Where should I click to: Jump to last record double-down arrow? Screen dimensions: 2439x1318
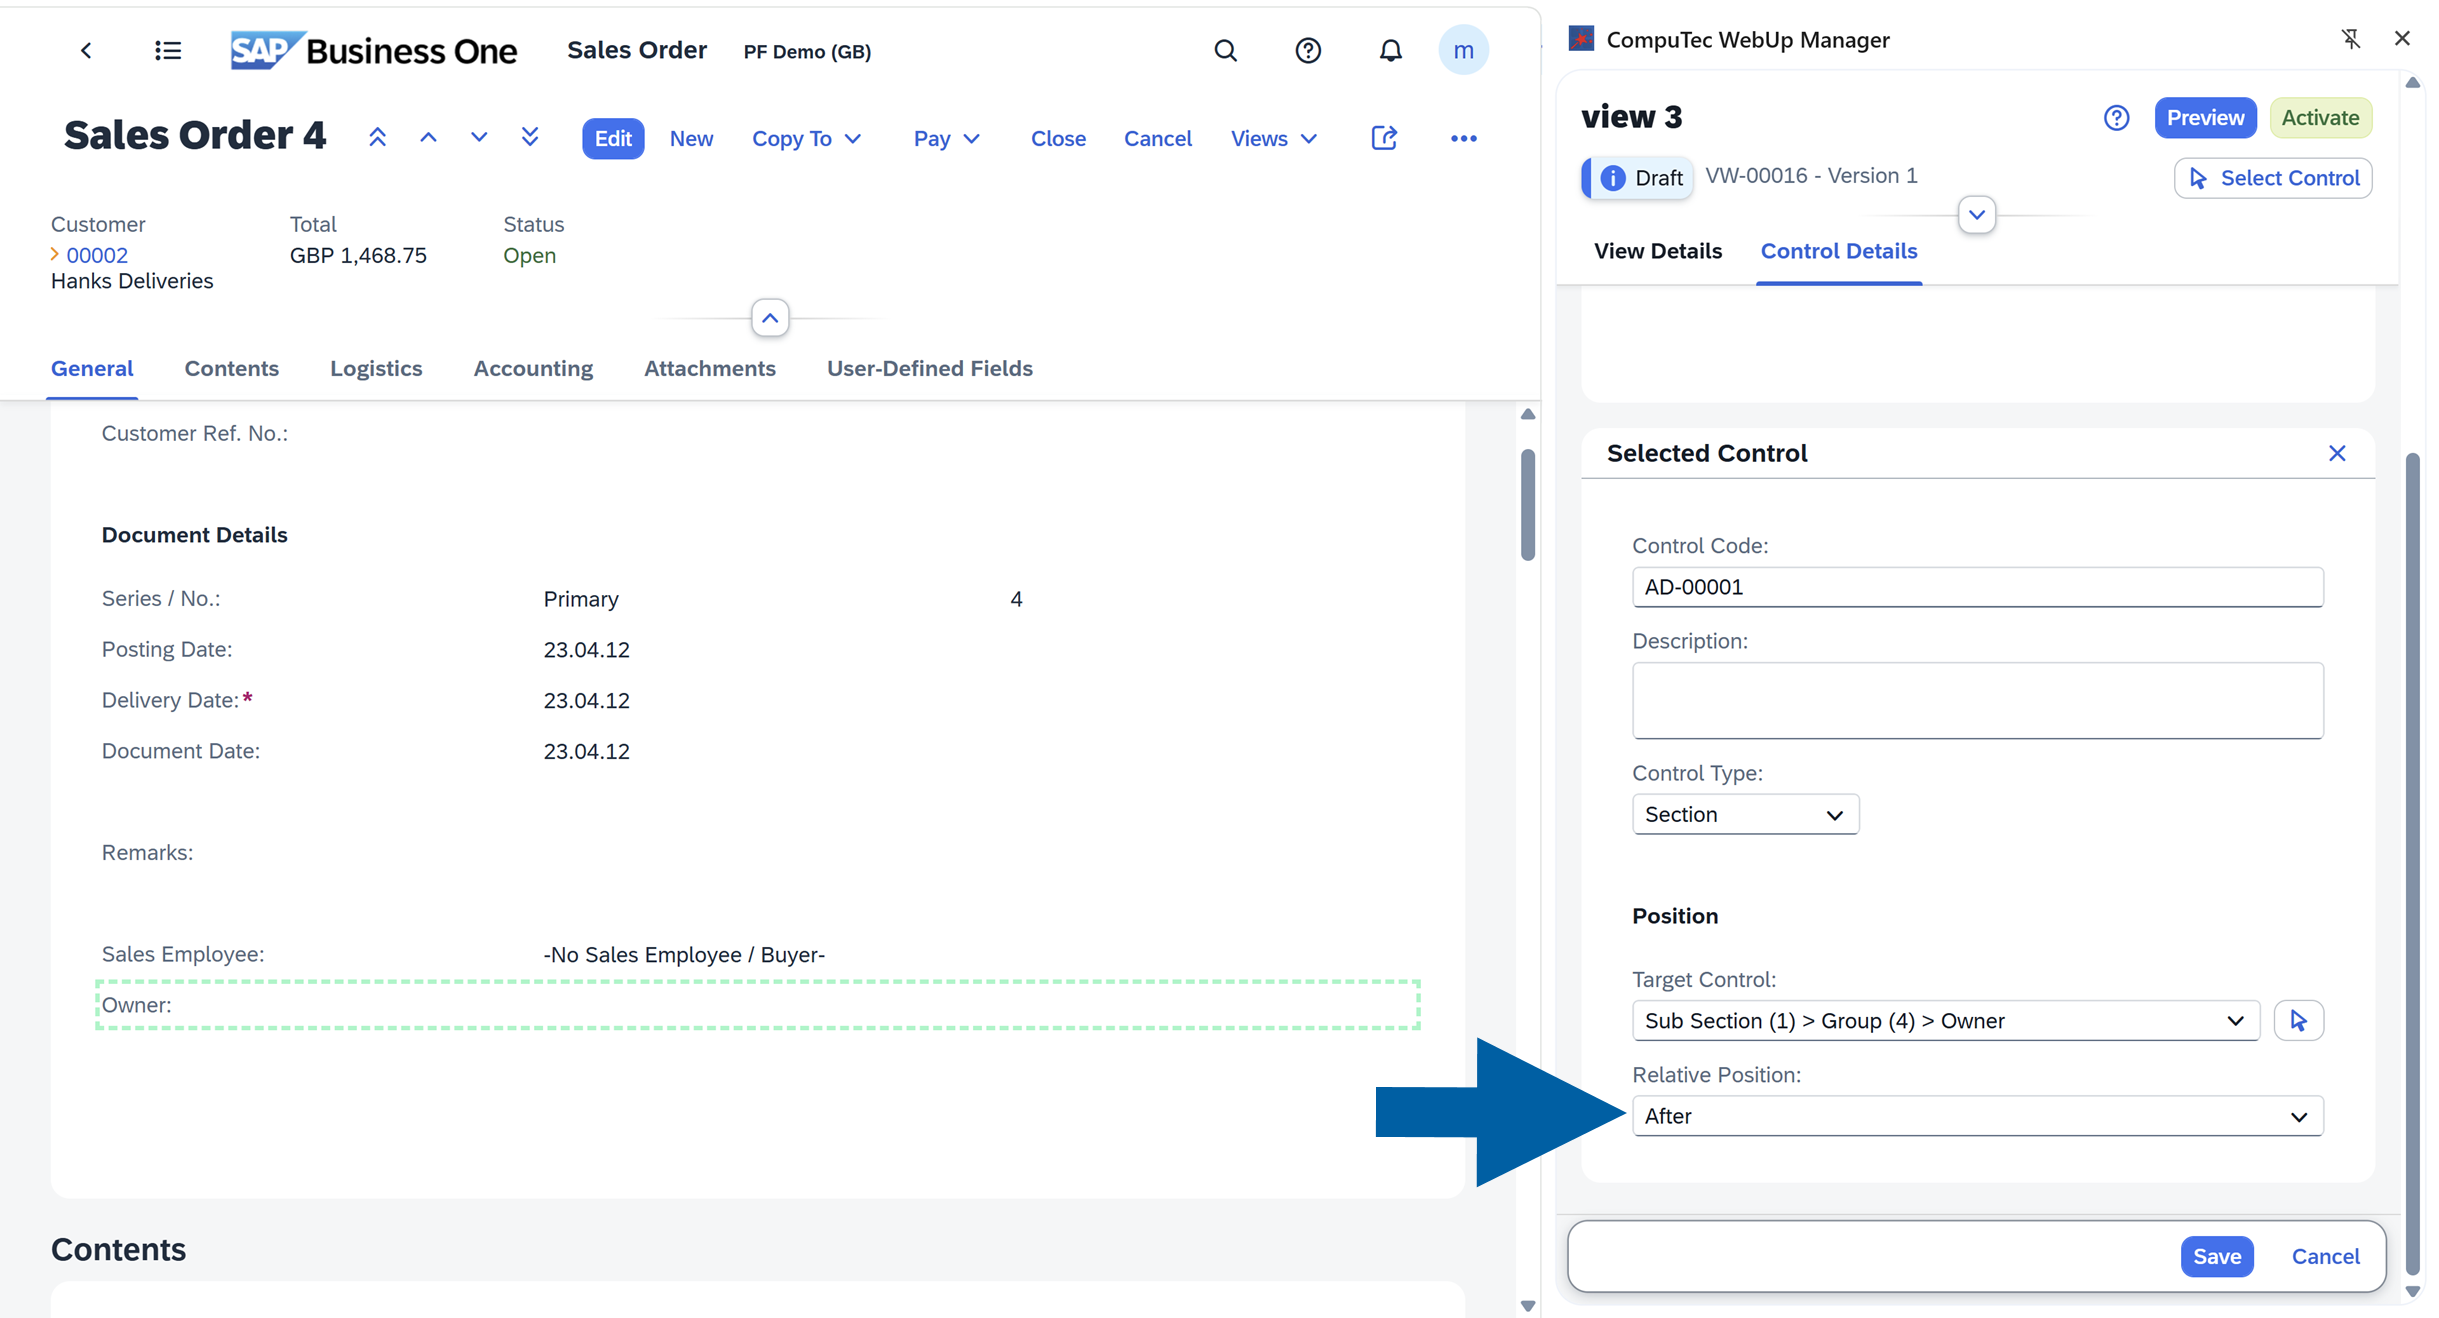point(530,138)
